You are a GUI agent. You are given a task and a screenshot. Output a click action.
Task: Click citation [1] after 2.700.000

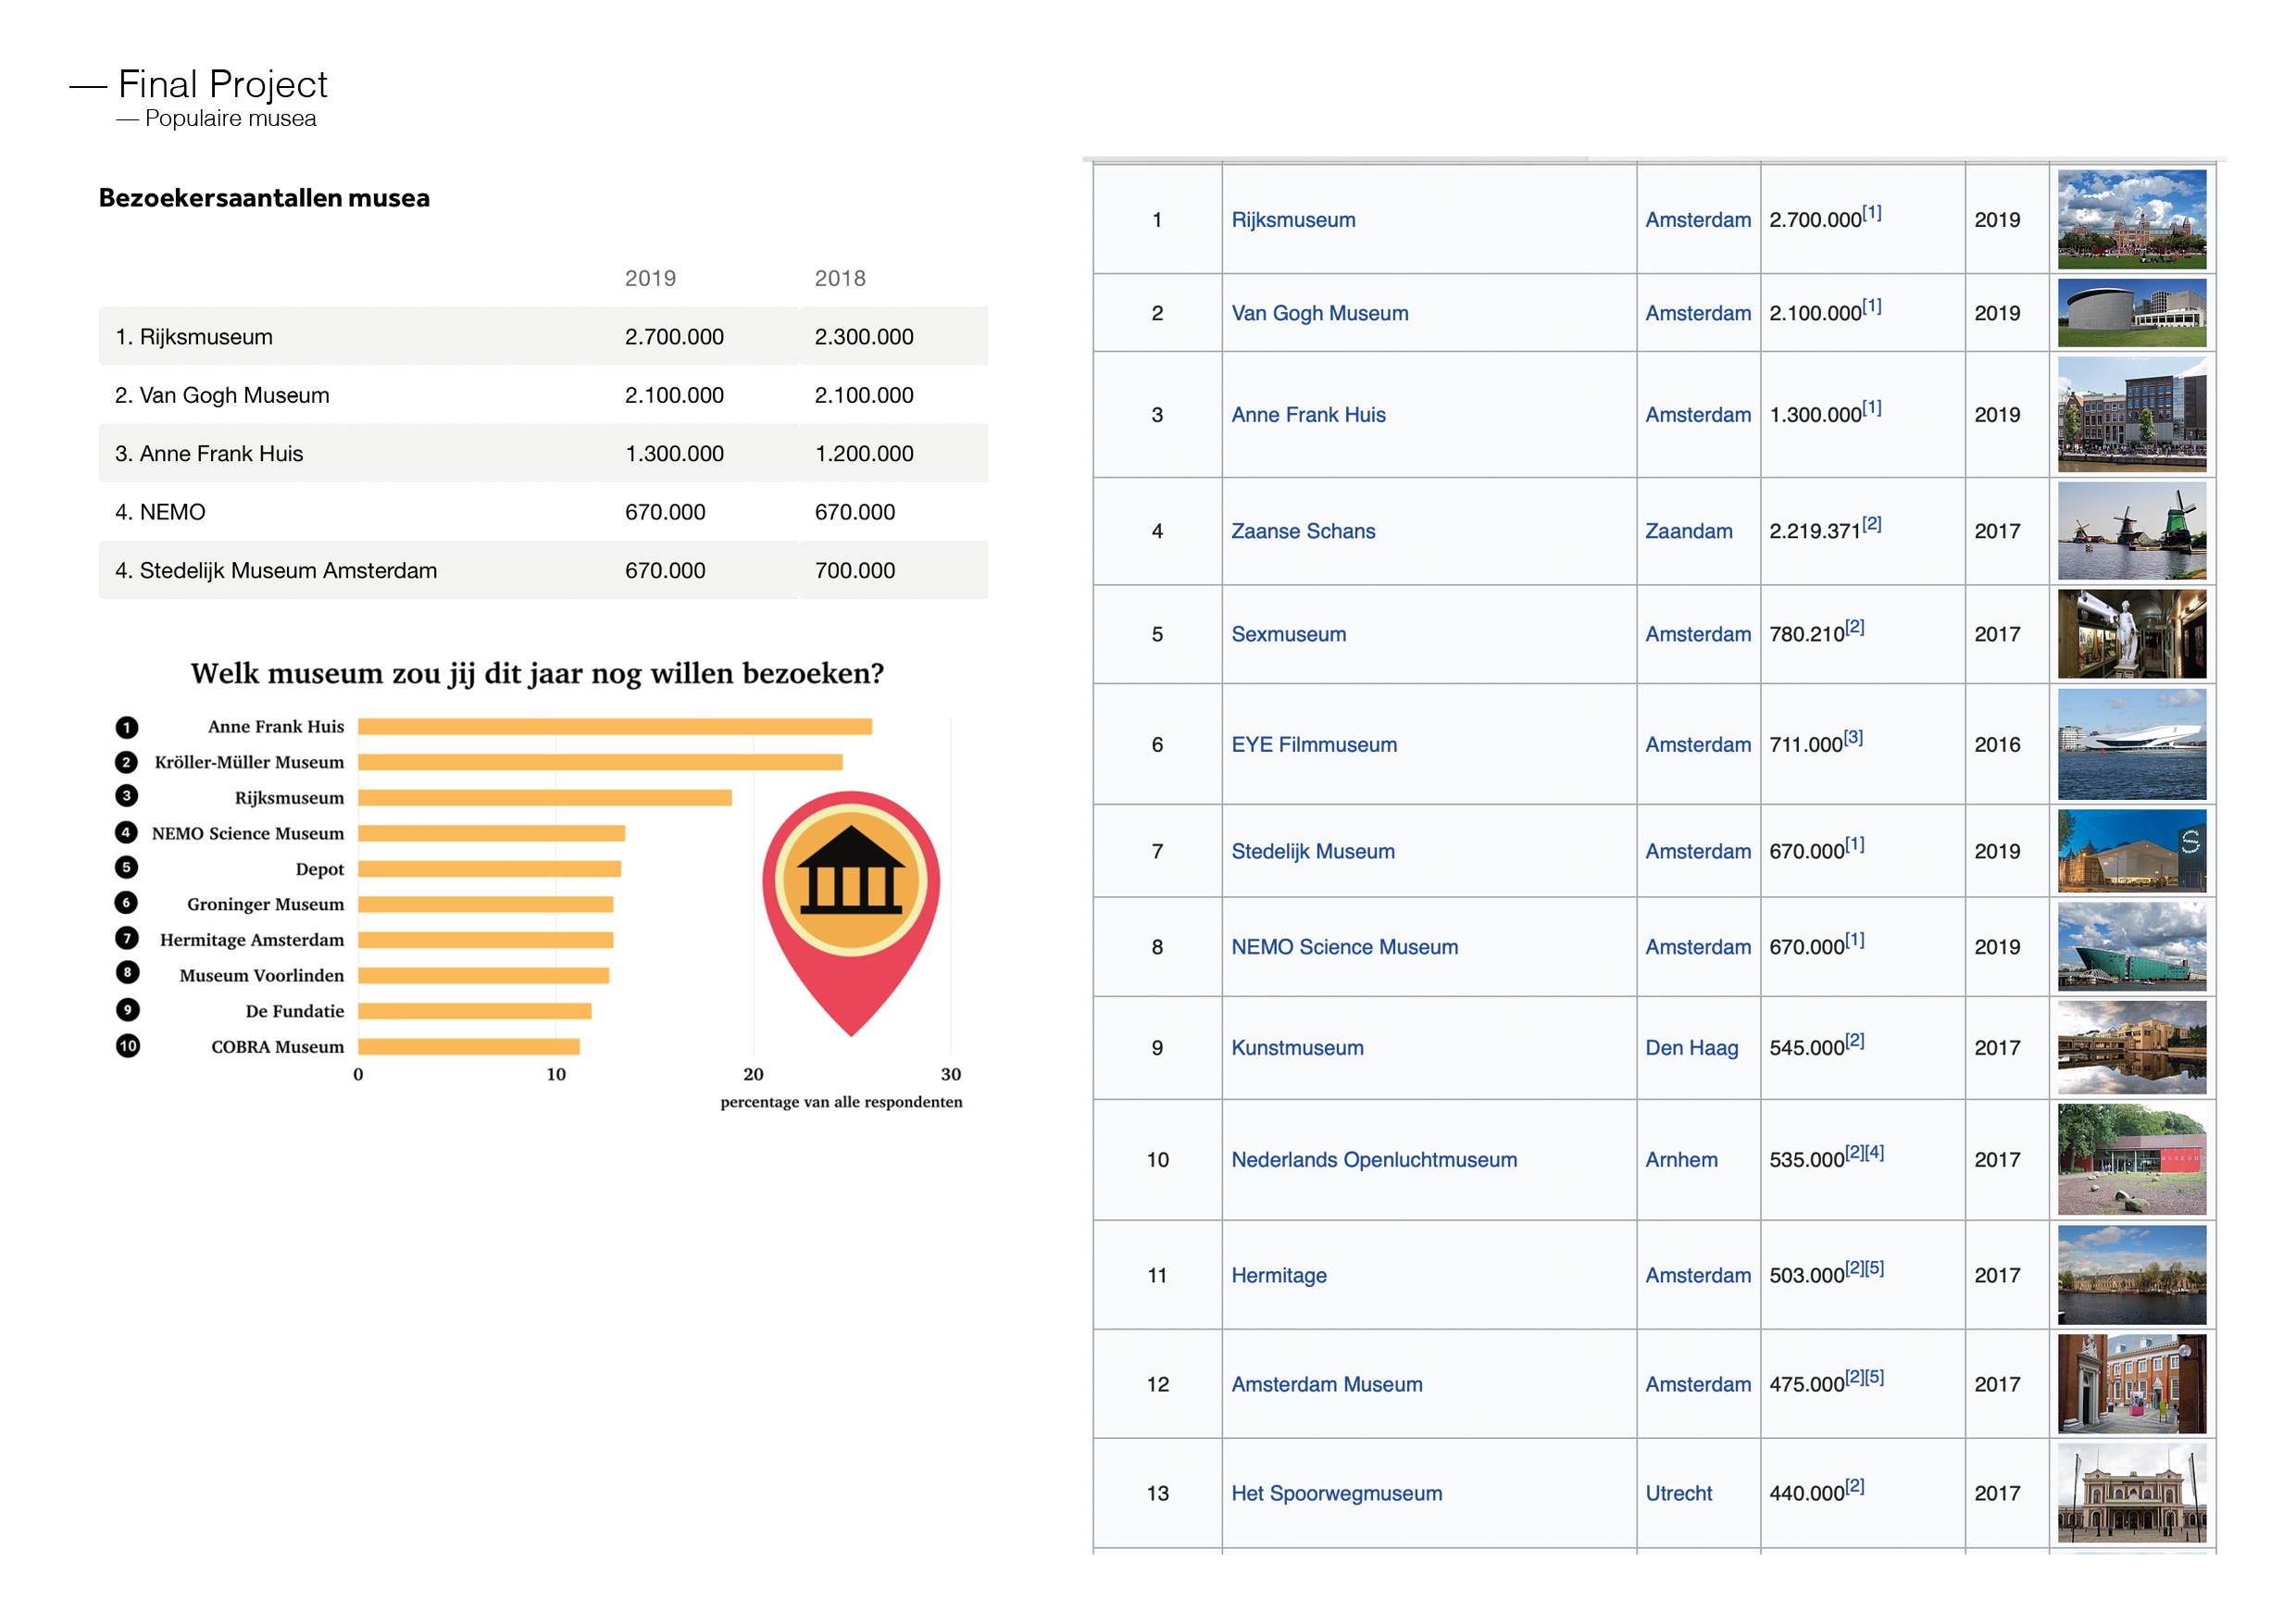1872,213
